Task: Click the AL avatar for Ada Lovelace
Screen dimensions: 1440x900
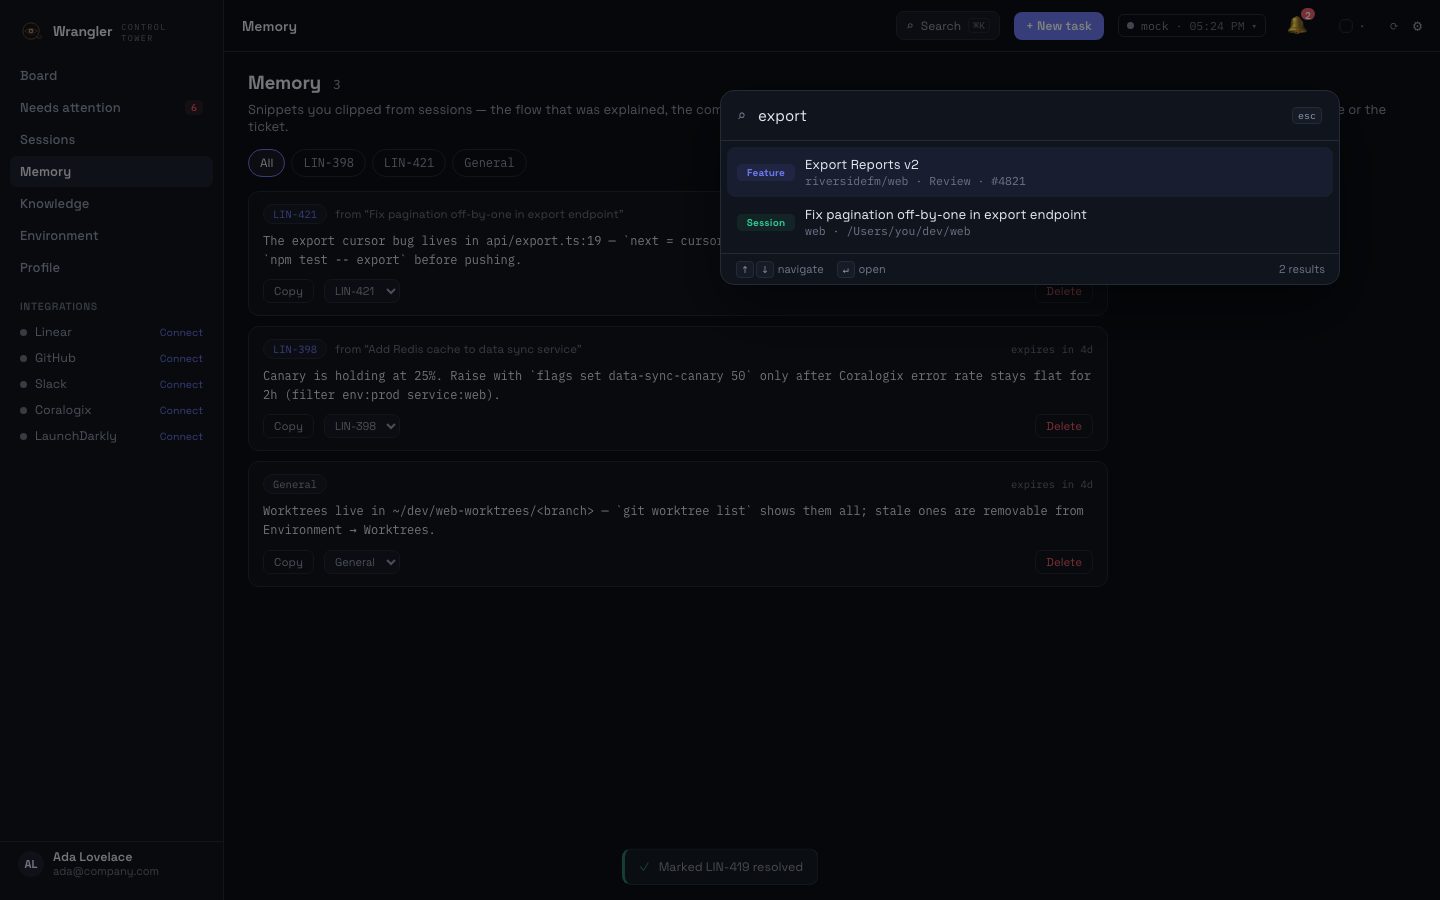Action: coord(31,864)
